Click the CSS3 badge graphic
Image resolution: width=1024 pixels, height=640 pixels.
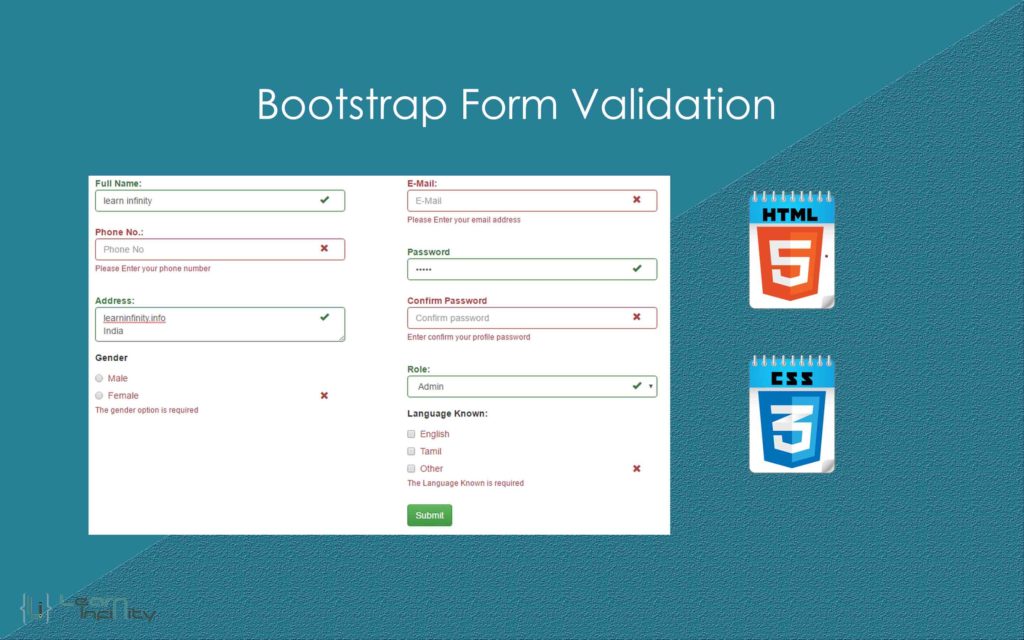(792, 413)
